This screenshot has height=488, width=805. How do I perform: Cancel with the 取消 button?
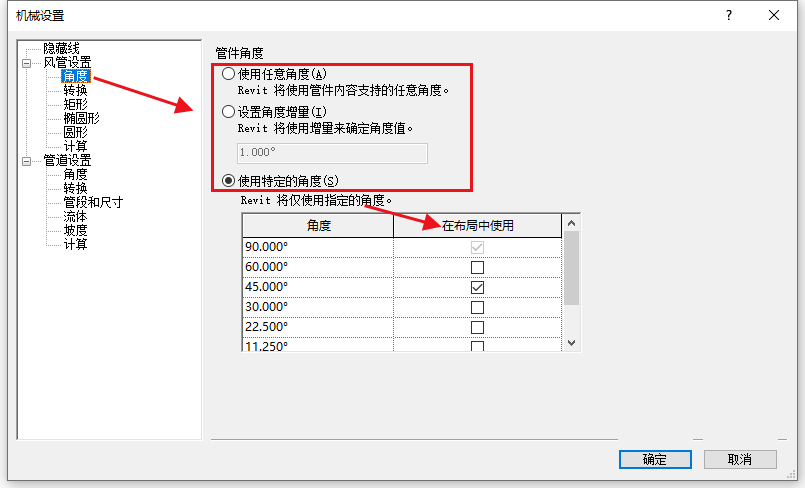(x=740, y=459)
